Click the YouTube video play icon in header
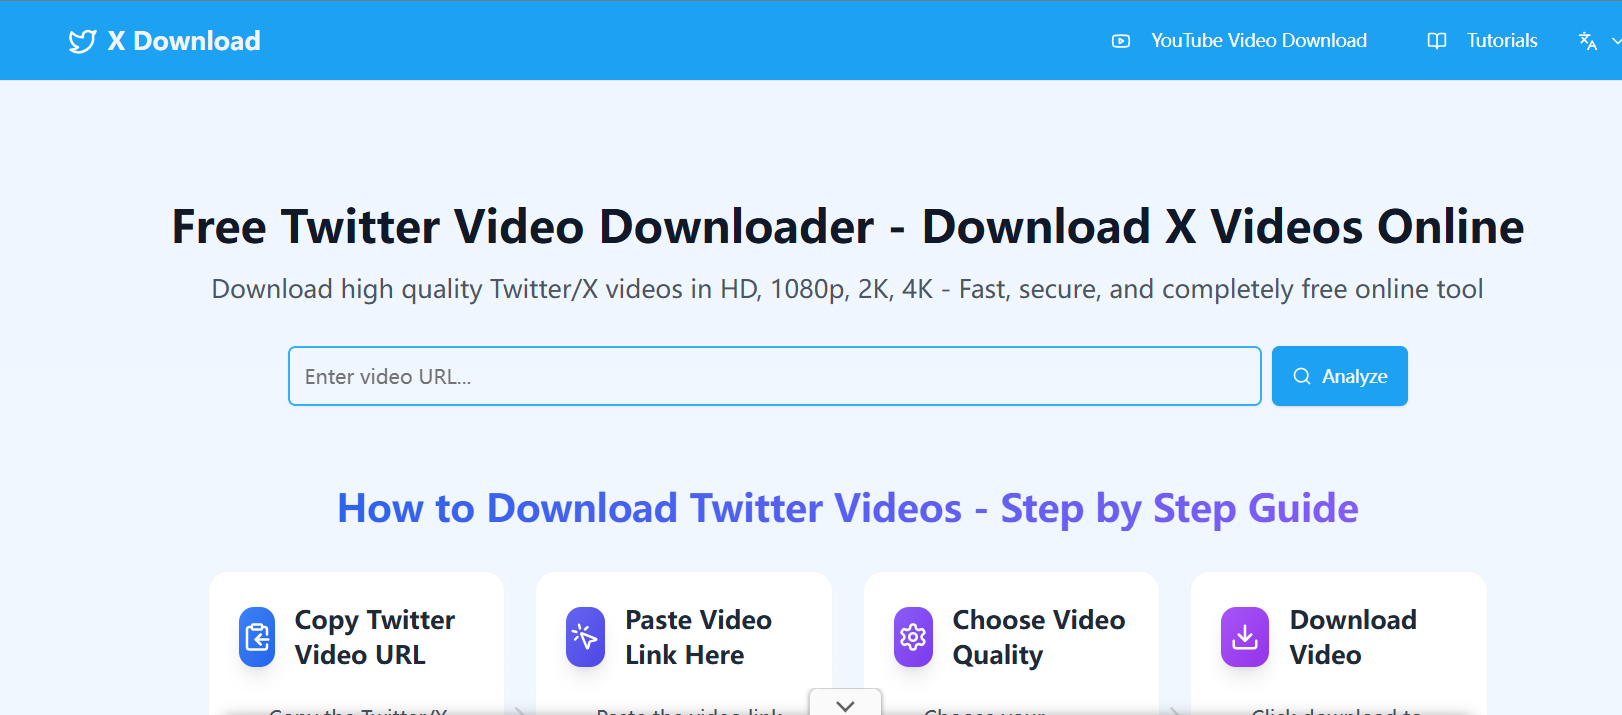Screen dimensions: 1622x715 tap(1121, 41)
